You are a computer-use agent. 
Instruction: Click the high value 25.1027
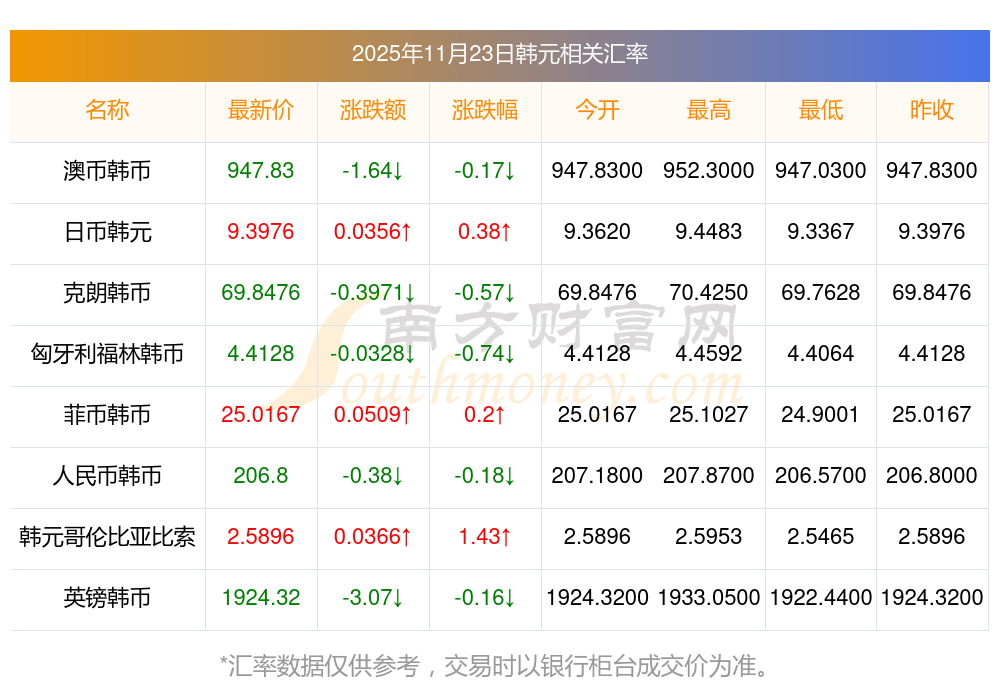pos(709,415)
